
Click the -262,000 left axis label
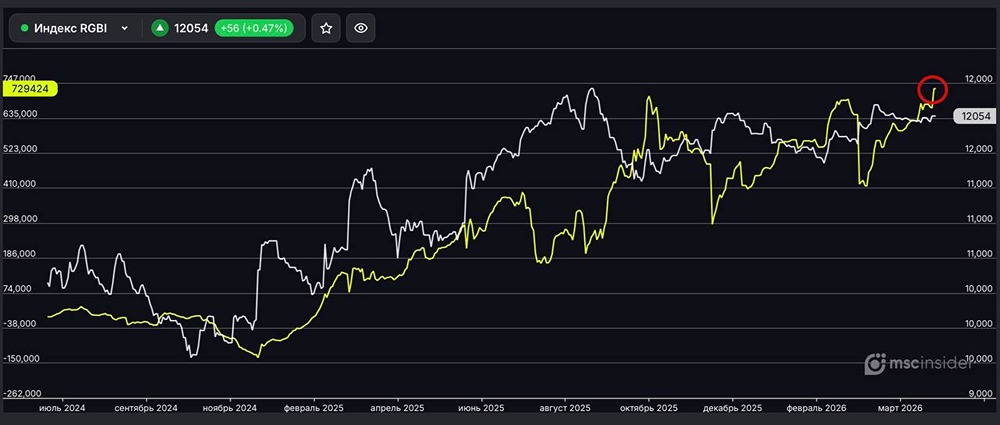click(x=20, y=395)
